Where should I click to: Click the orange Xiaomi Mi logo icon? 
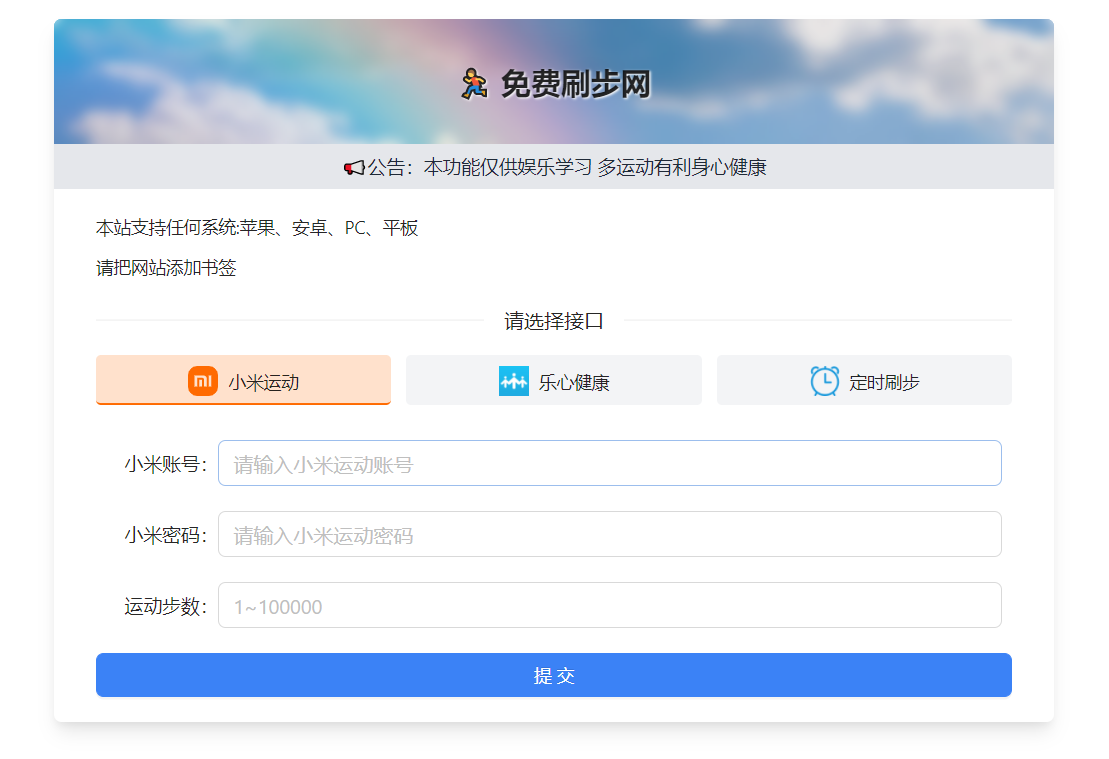click(x=203, y=381)
